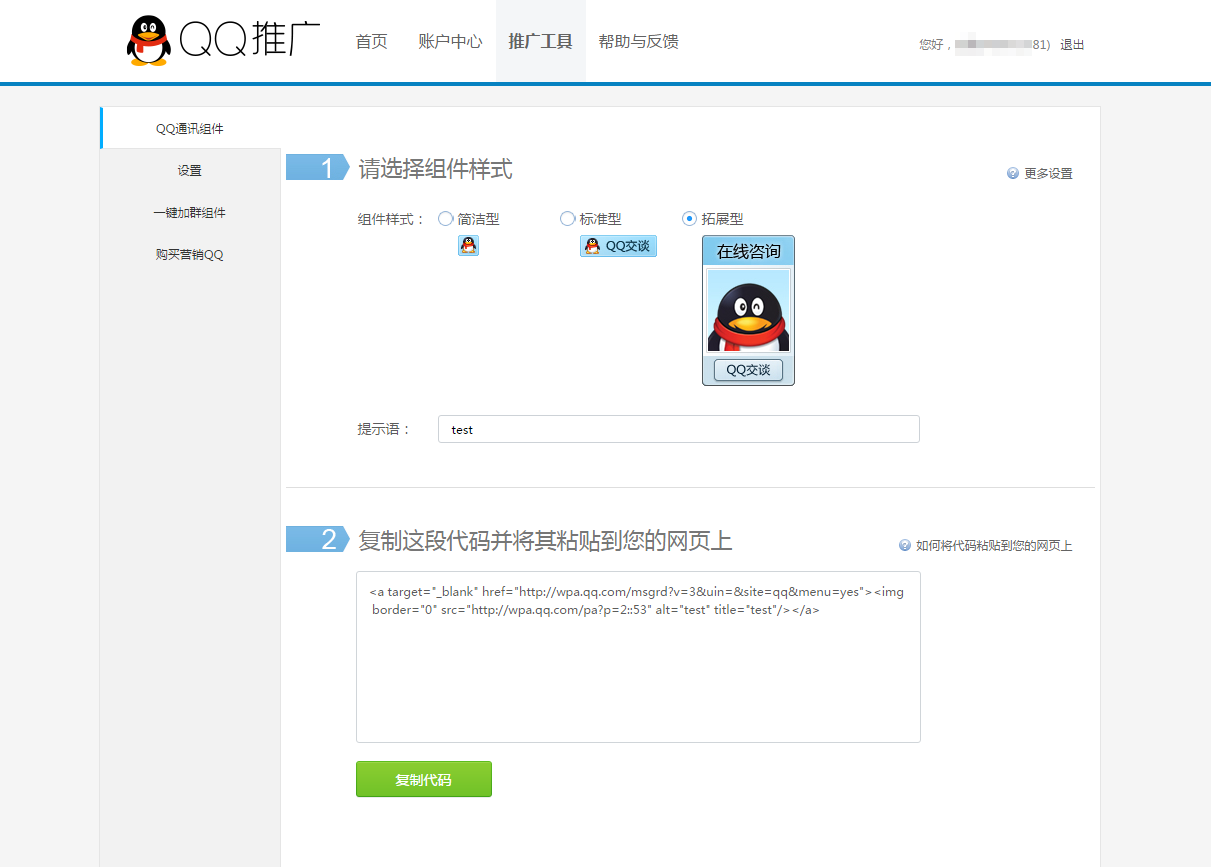
Task: Click the QQ交谈 standard style preview badge
Action: point(618,246)
